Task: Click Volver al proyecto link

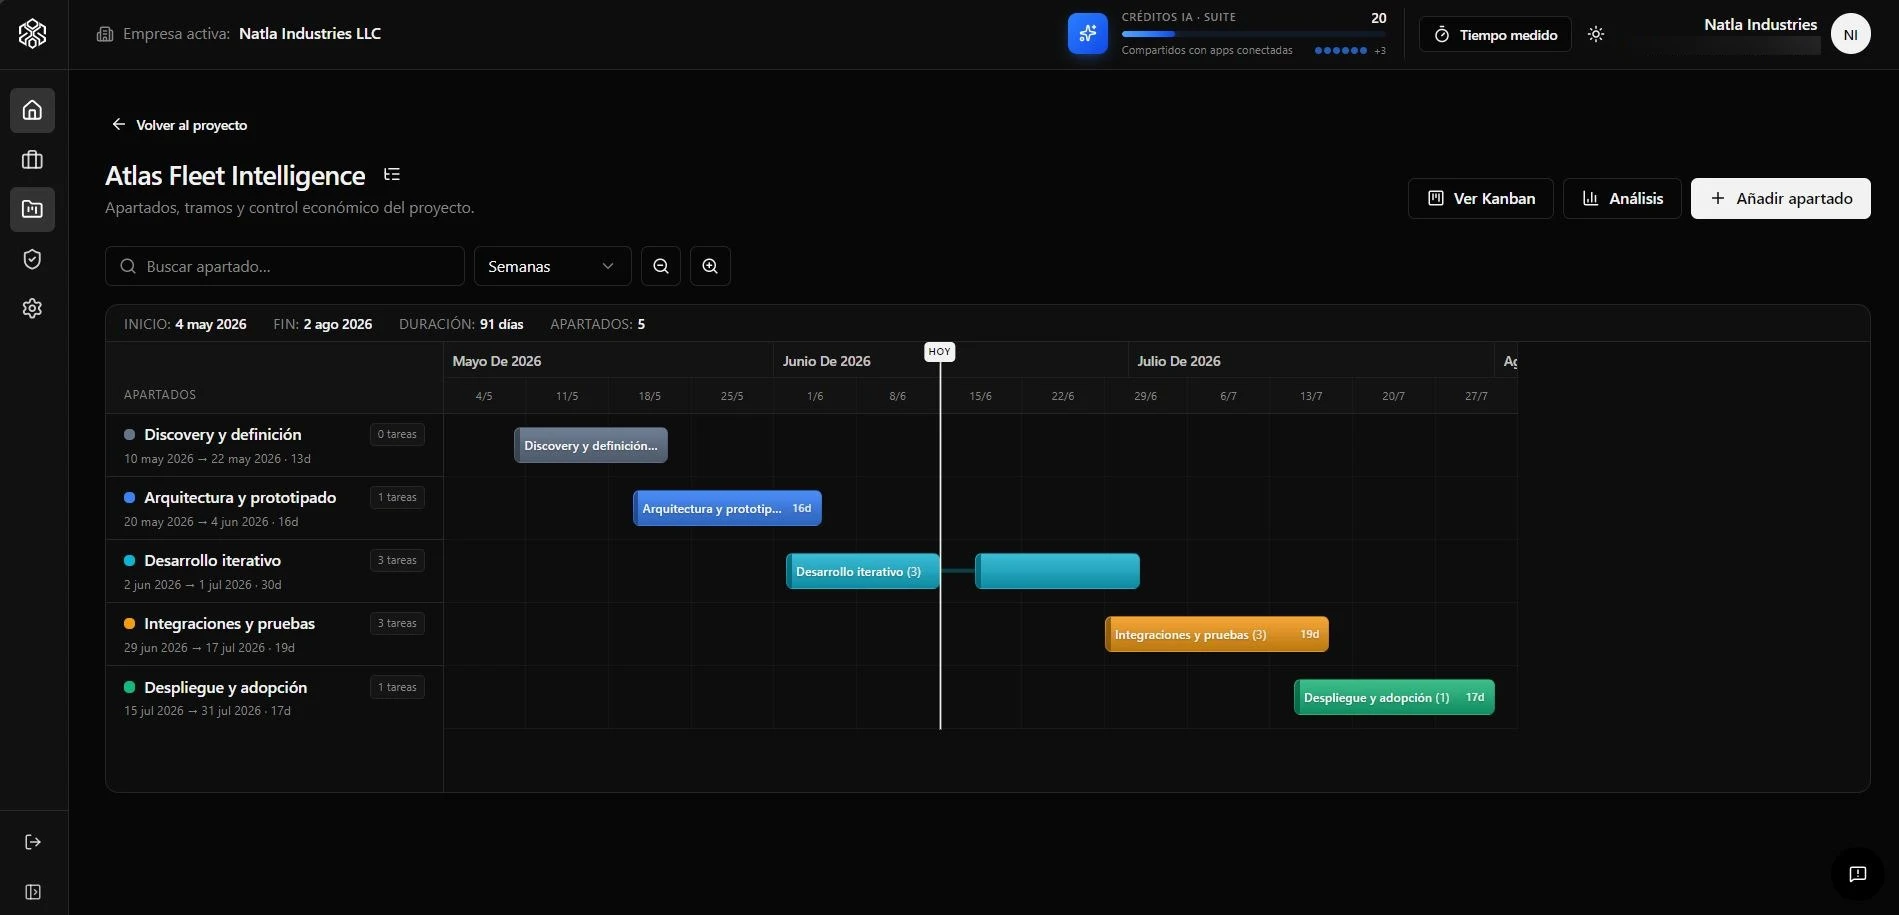Action: click(x=180, y=125)
